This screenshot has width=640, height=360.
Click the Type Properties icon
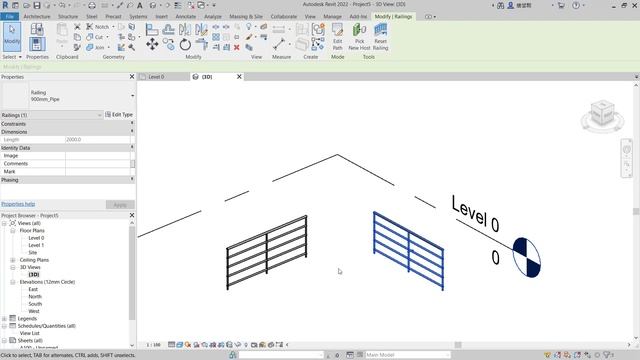[37, 29]
